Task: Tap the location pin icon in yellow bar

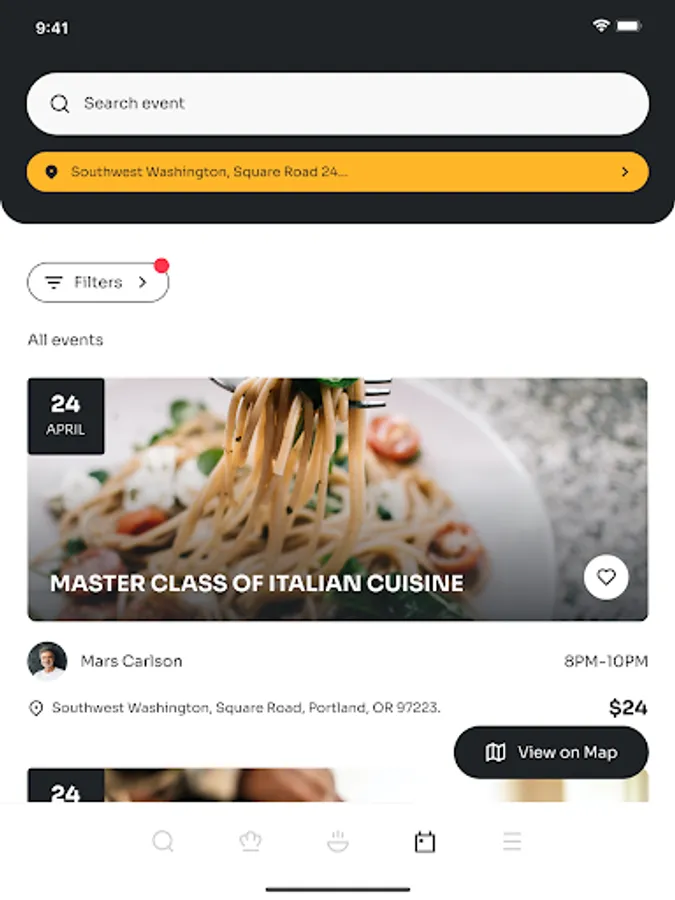Action: 51,172
